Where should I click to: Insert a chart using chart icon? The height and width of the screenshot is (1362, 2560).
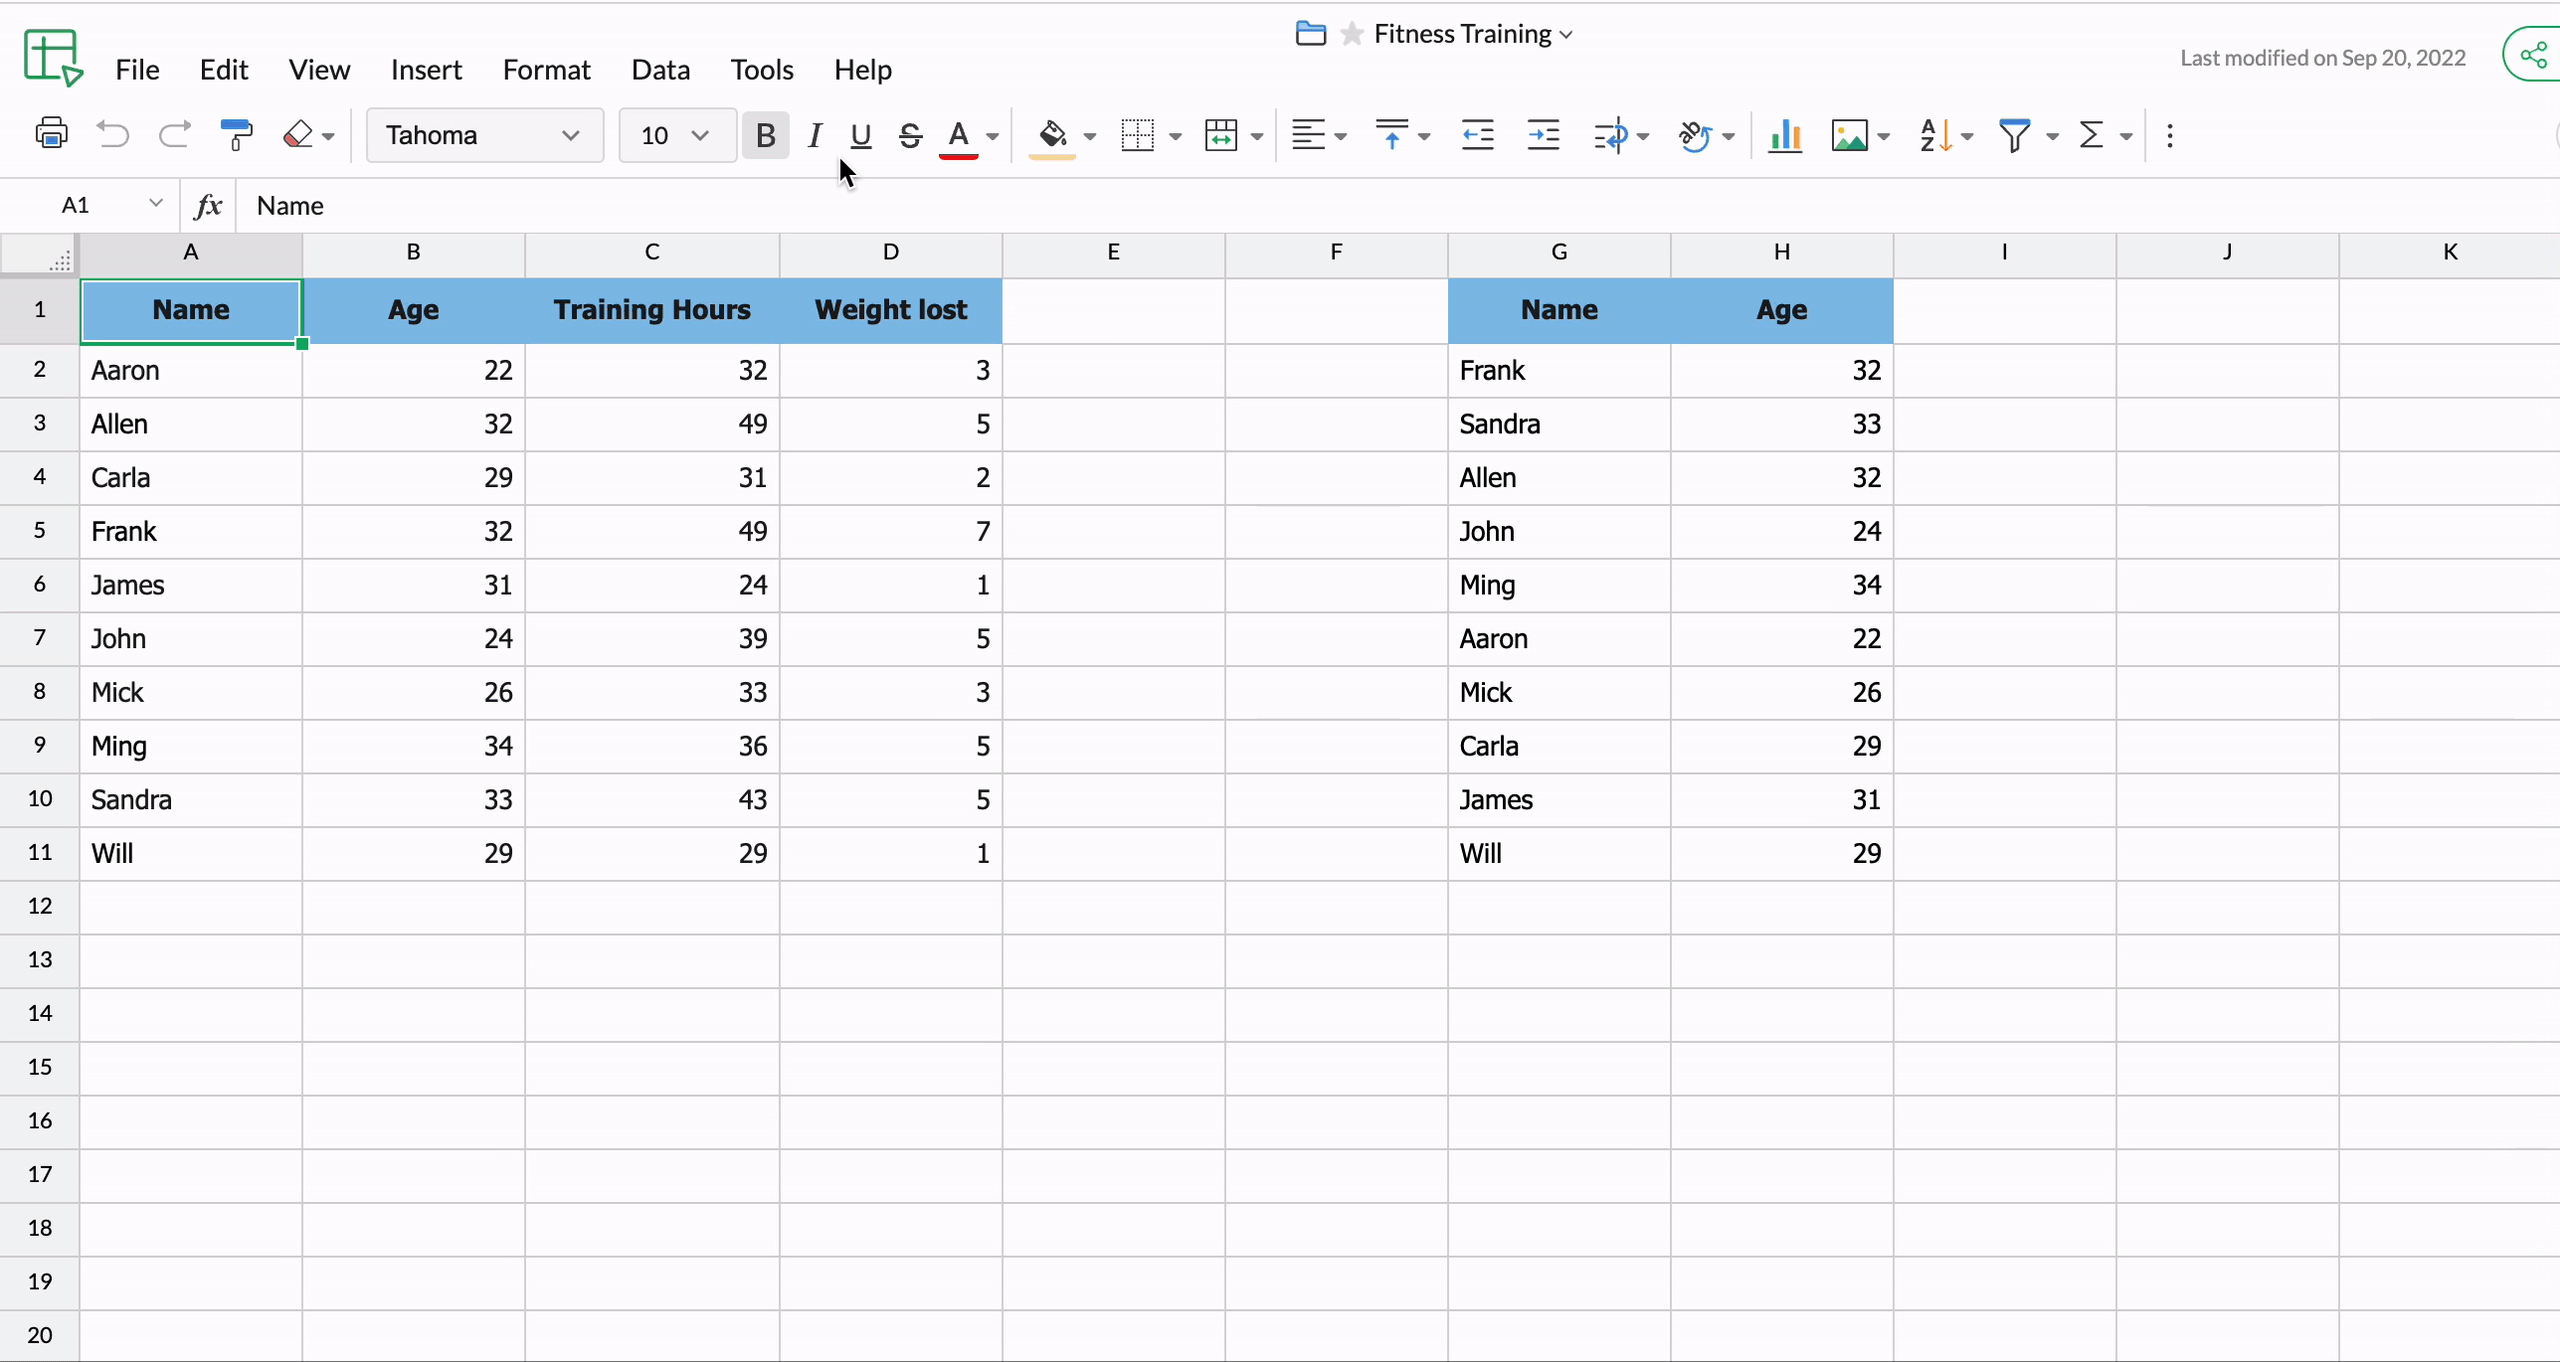(1785, 134)
